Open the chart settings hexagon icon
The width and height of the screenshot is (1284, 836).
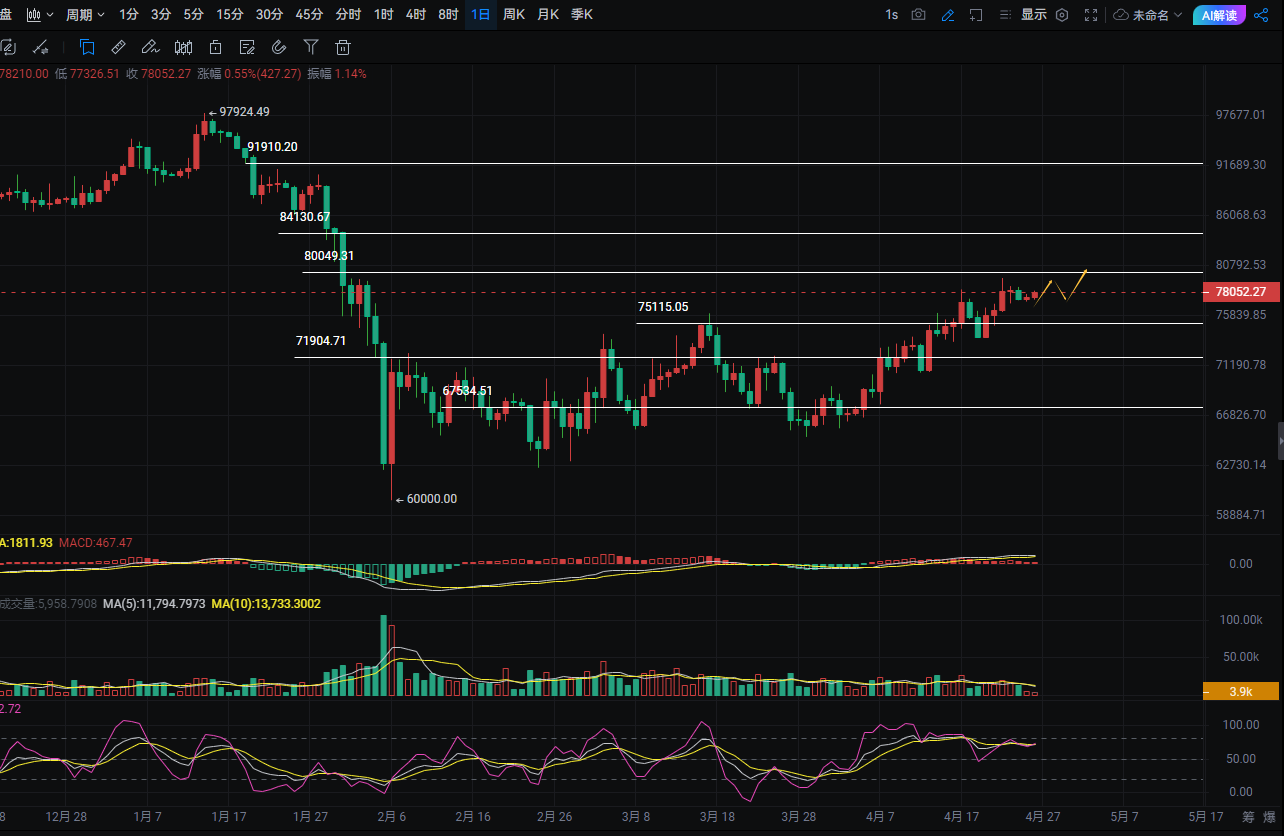1062,15
